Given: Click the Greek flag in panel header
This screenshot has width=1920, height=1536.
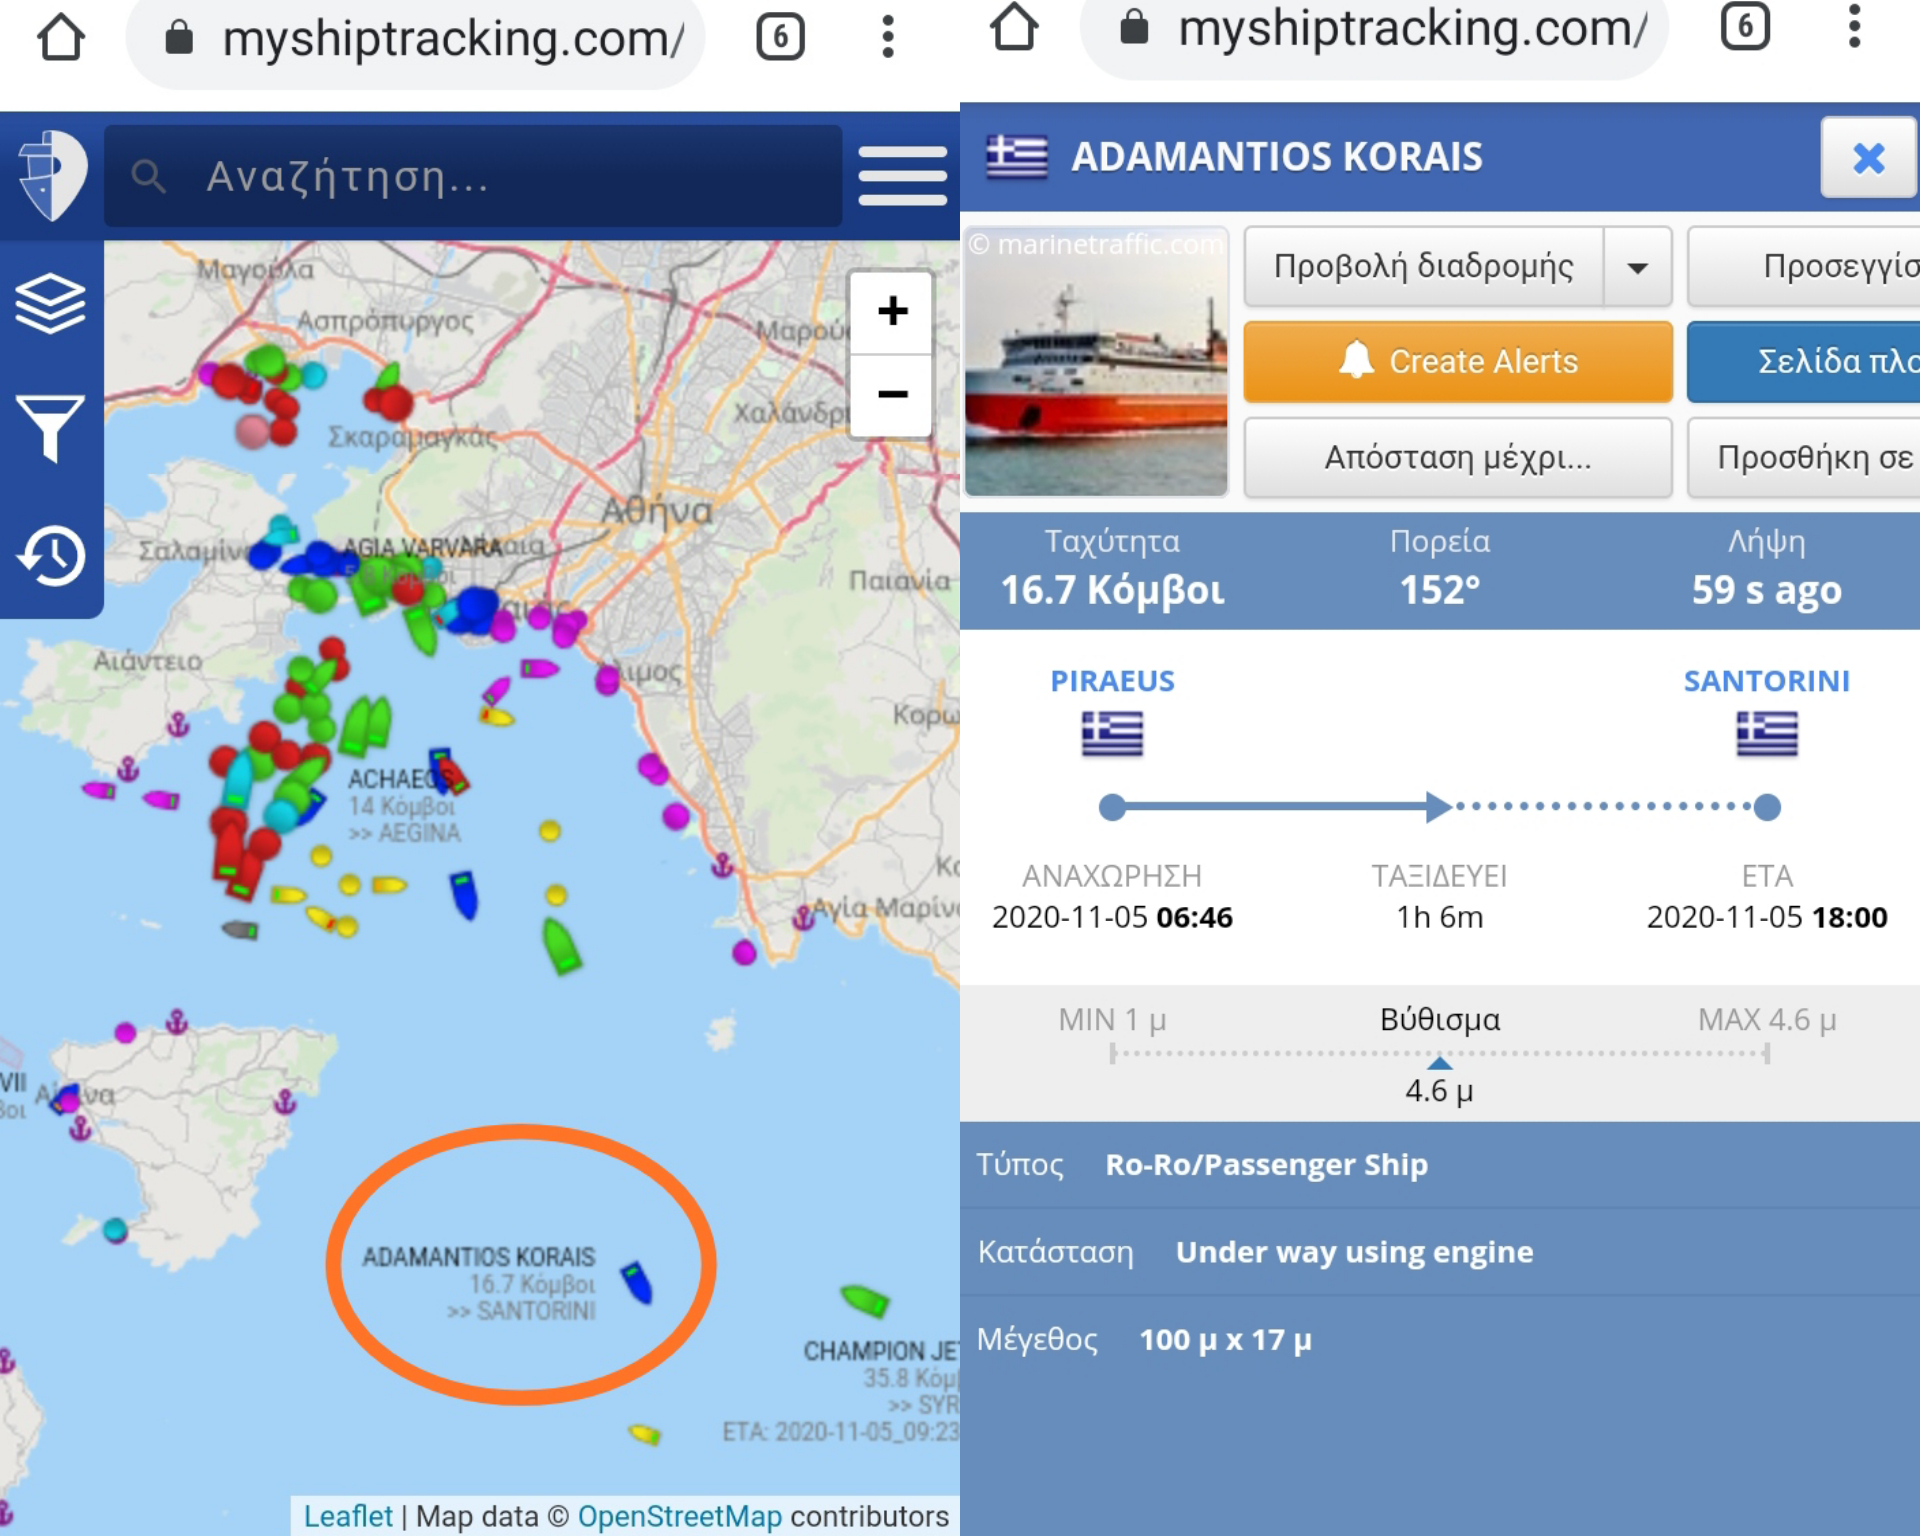Looking at the screenshot, I should 1016,157.
